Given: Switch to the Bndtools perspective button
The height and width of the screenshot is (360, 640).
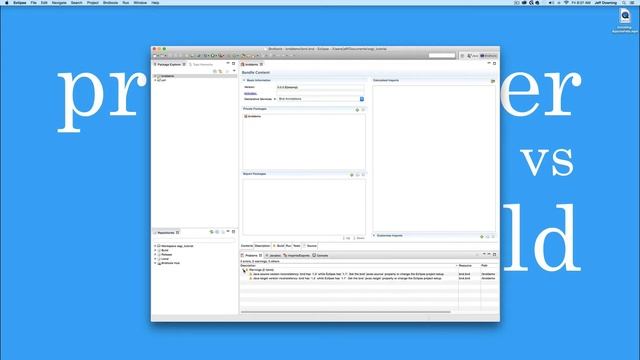Looking at the screenshot, I should tap(489, 56).
